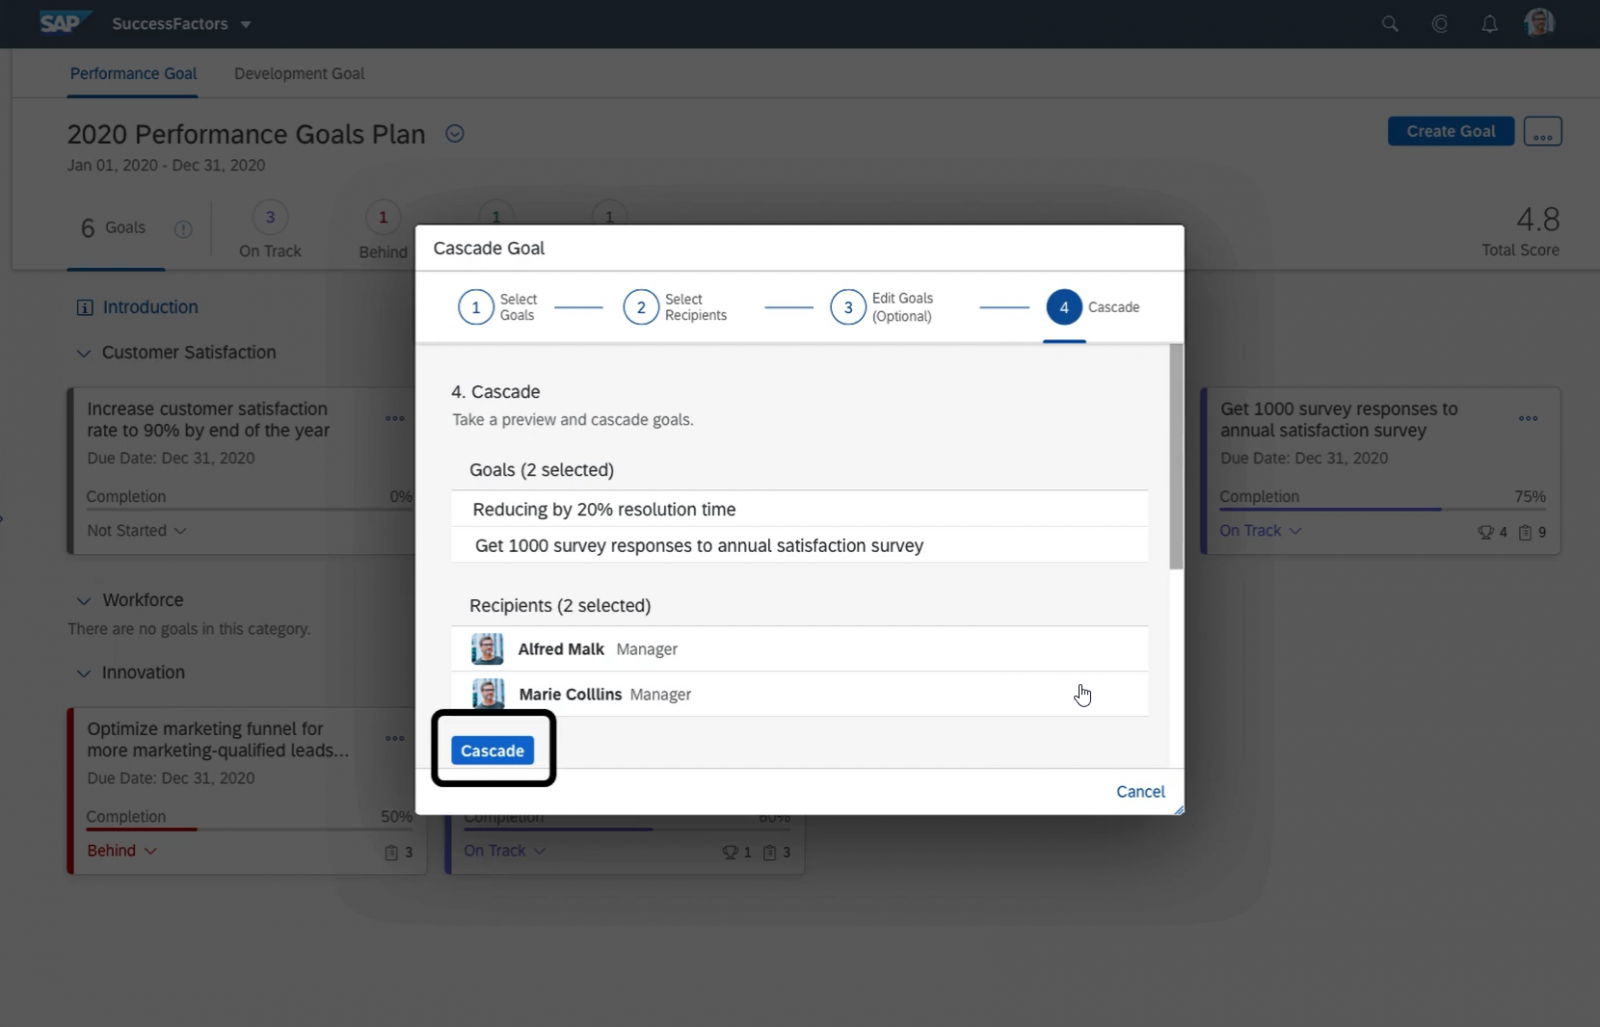Select goal 'Get 1000 survey responses to annual satisfaction survey' in dialog
This screenshot has height=1027, width=1600.
pos(799,545)
